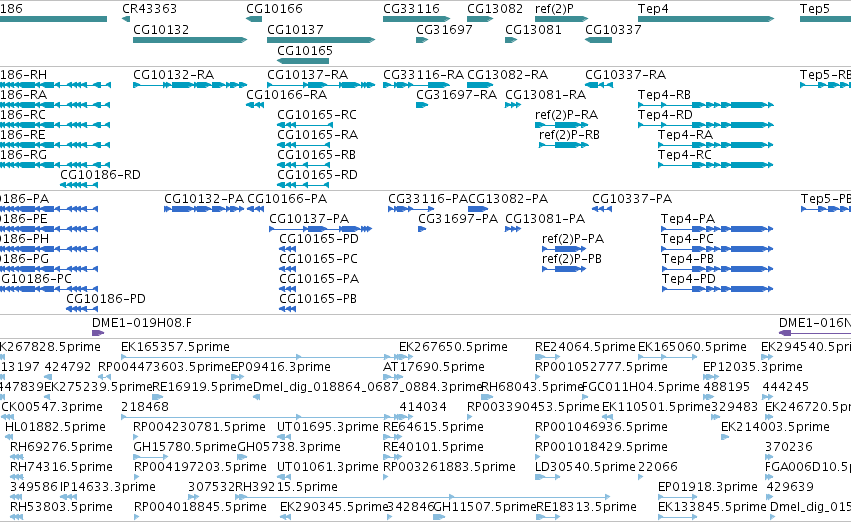Click the CR43363 gene label
This screenshot has width=851, height=522.
149,9
